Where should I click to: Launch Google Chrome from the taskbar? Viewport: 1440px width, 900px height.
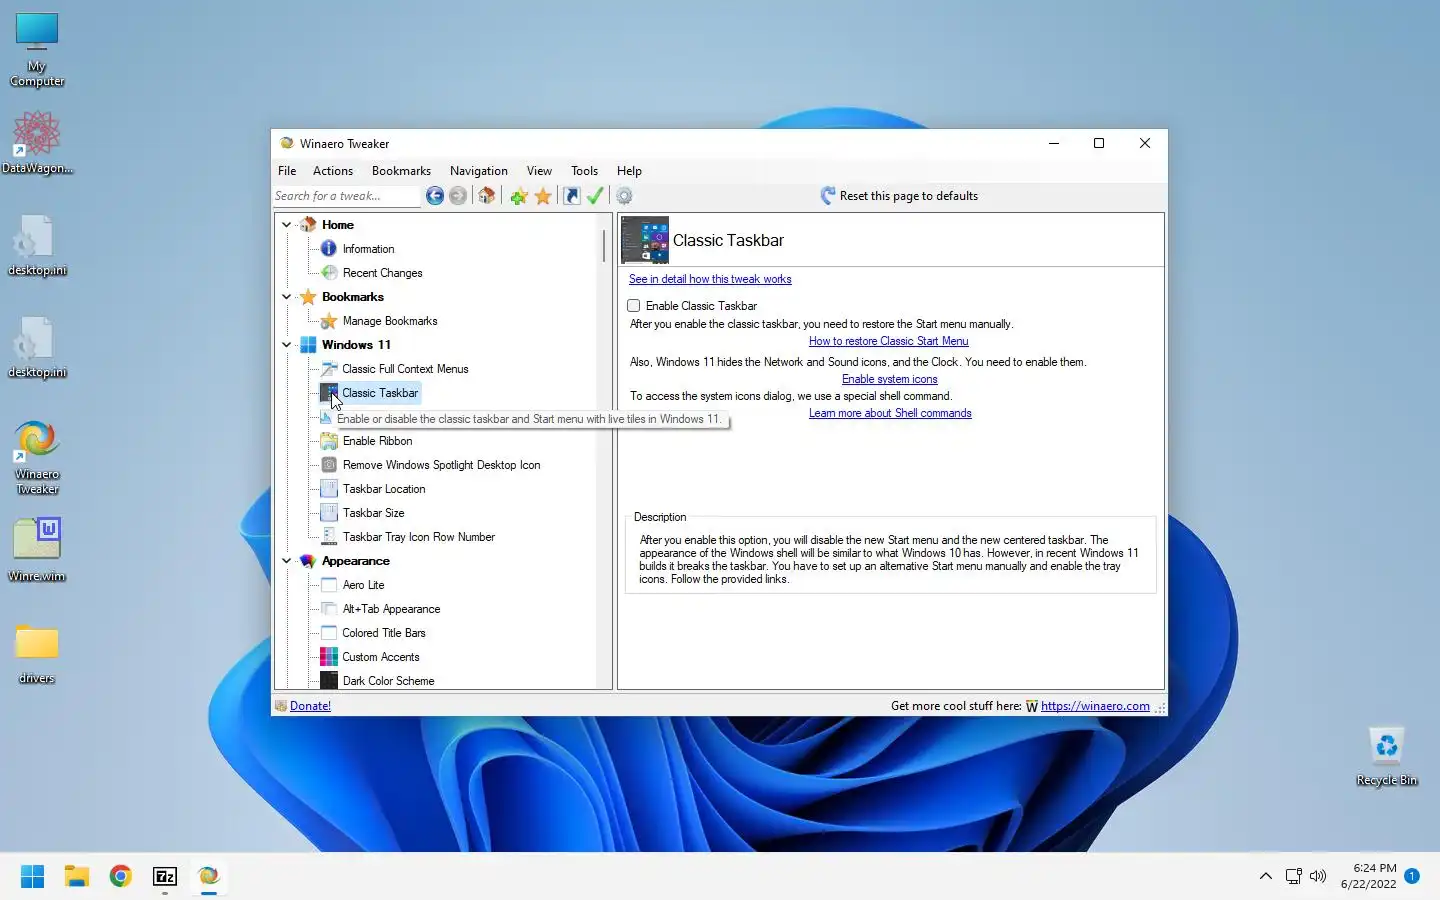(121, 877)
